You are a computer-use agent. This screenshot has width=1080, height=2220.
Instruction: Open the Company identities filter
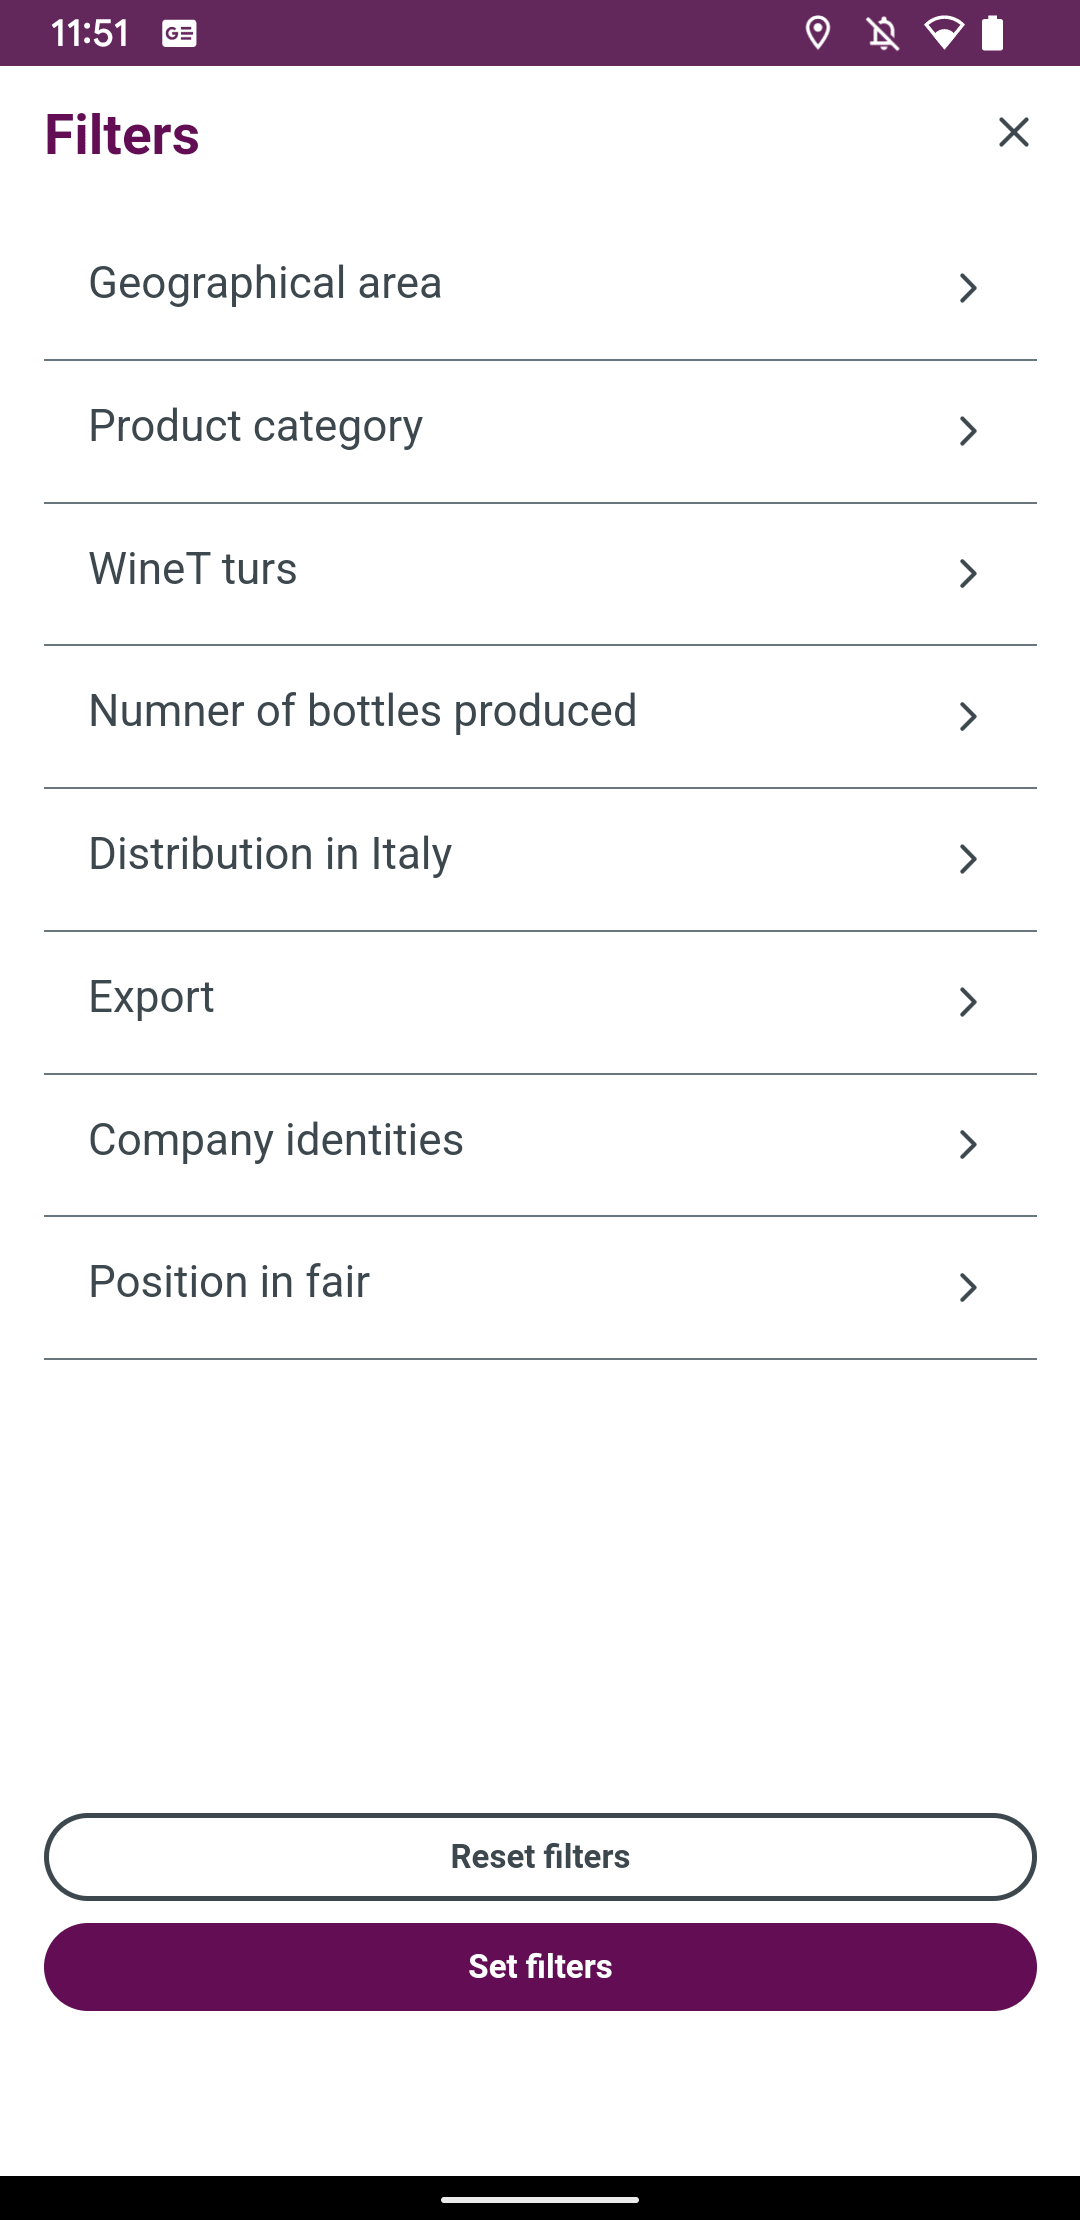[276, 1140]
